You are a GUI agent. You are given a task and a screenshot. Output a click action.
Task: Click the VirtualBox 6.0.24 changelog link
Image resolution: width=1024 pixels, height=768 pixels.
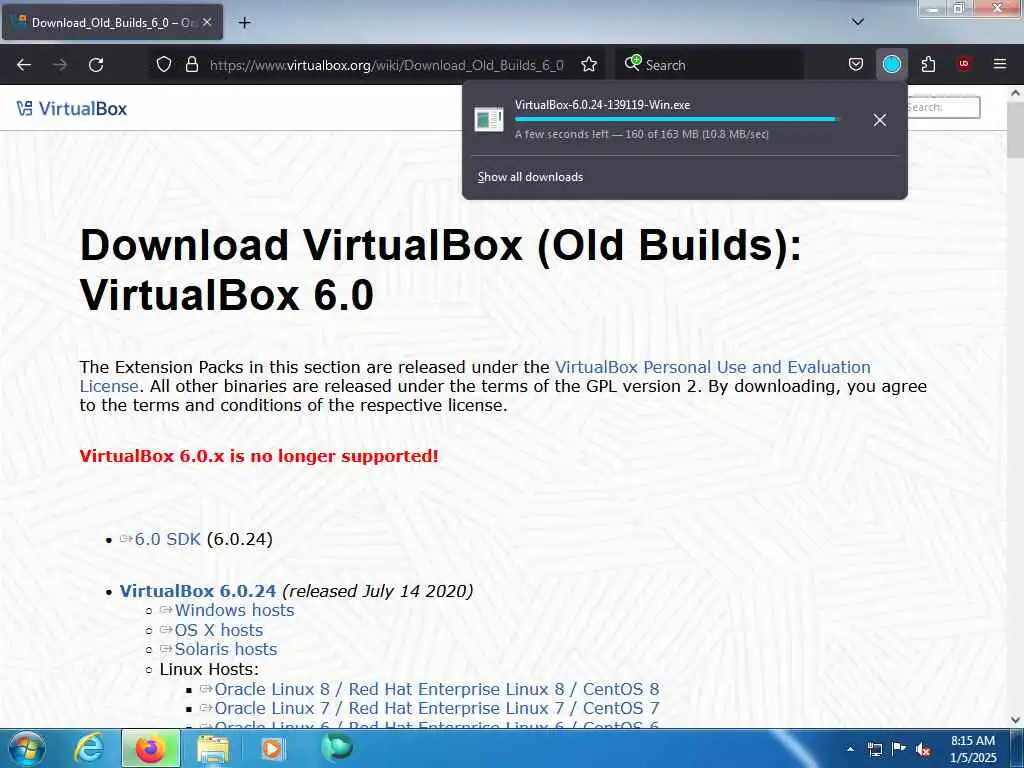[x=198, y=591]
